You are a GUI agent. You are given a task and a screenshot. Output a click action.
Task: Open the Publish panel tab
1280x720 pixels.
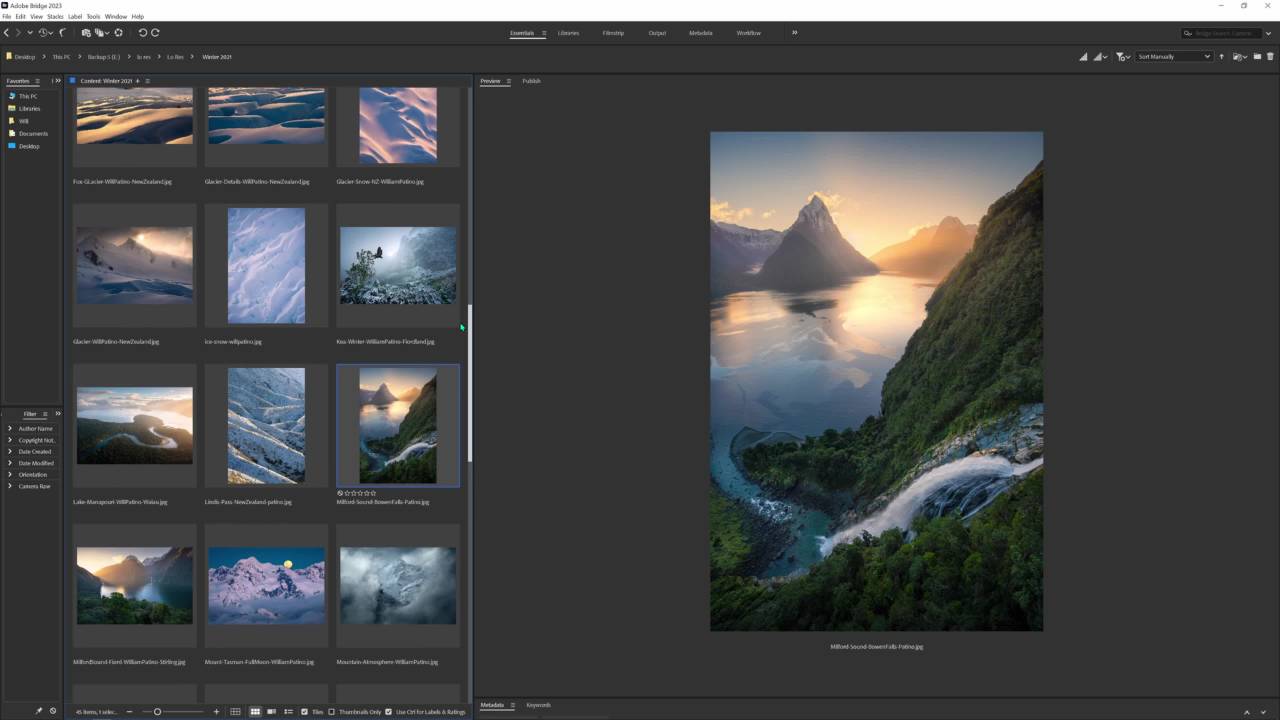point(531,81)
